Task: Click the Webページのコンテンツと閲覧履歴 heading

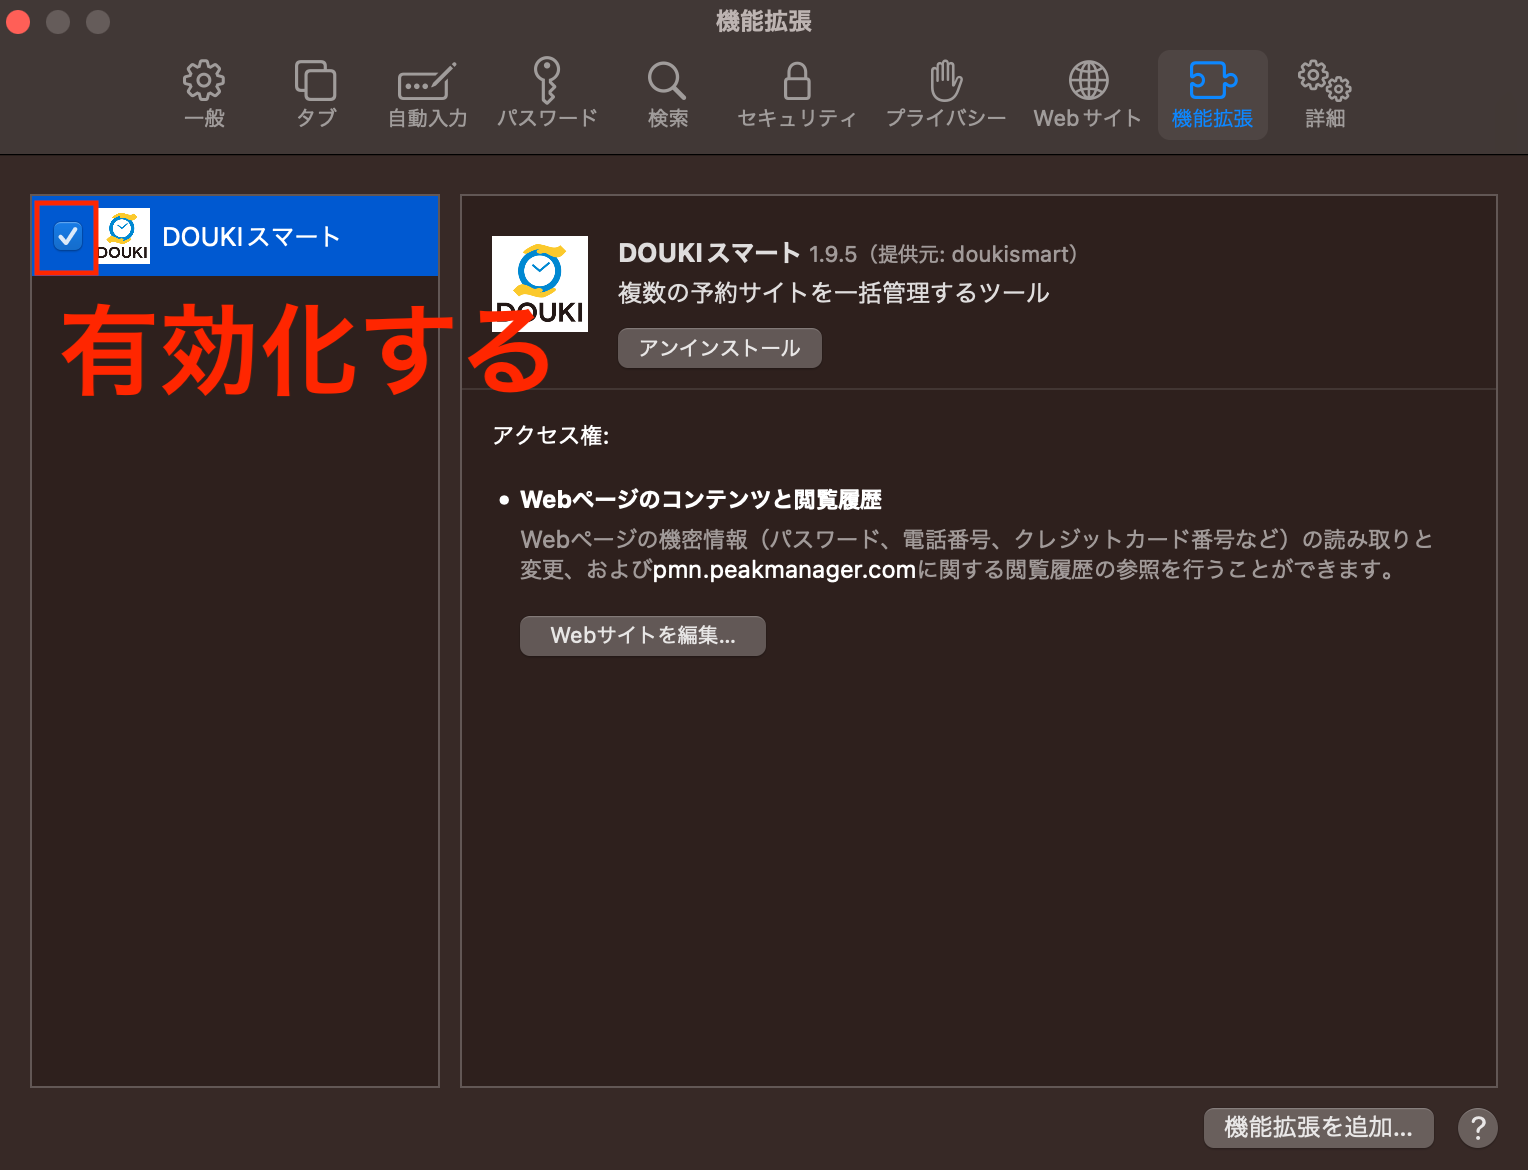Action: 701,500
